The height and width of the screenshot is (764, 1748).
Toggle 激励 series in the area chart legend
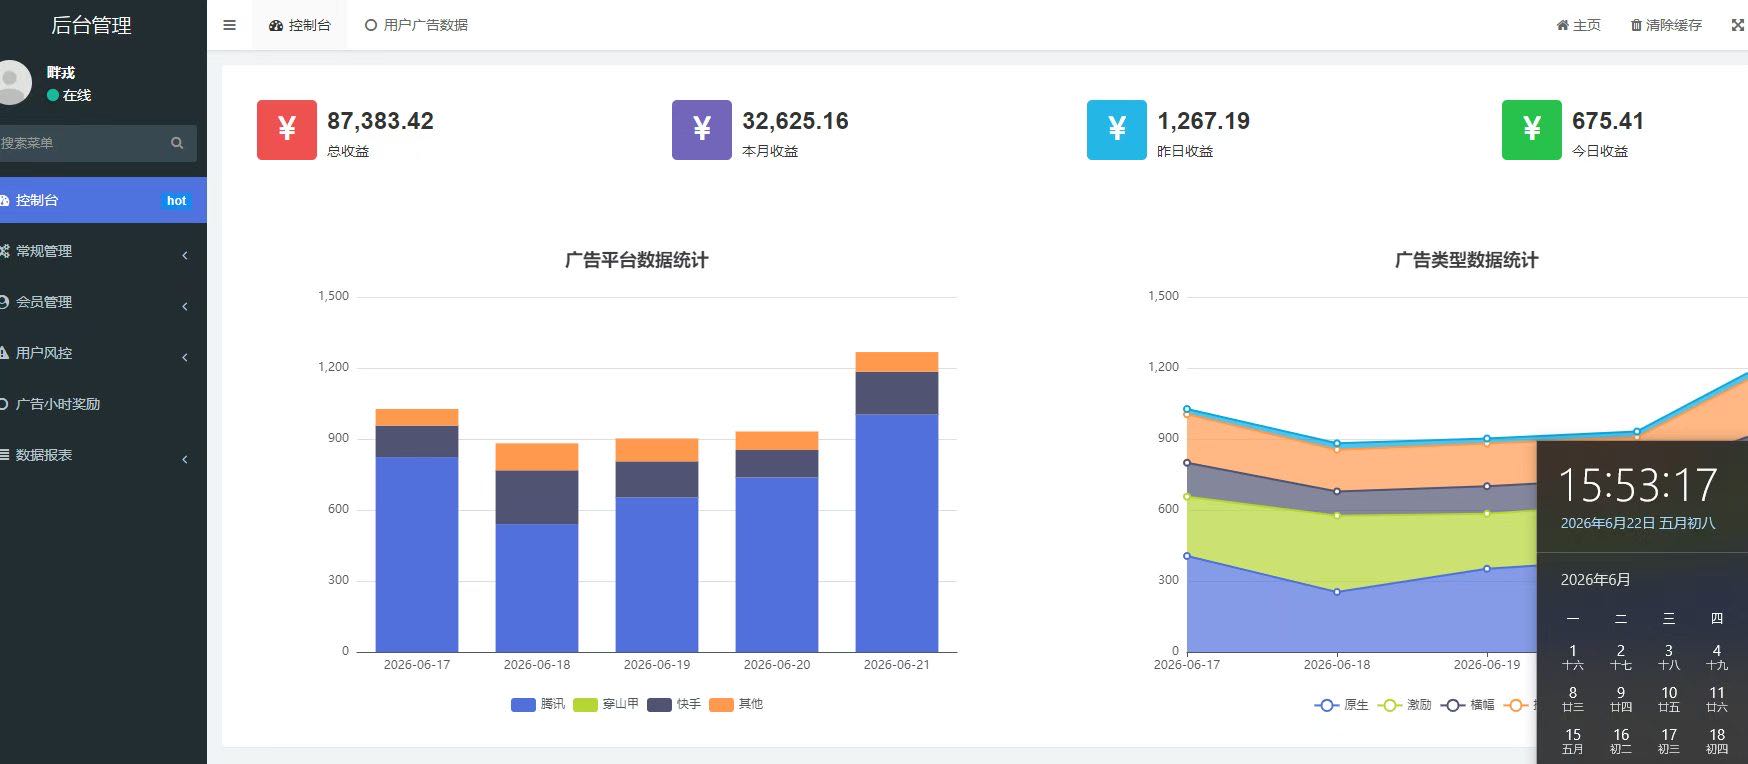pos(1404,705)
